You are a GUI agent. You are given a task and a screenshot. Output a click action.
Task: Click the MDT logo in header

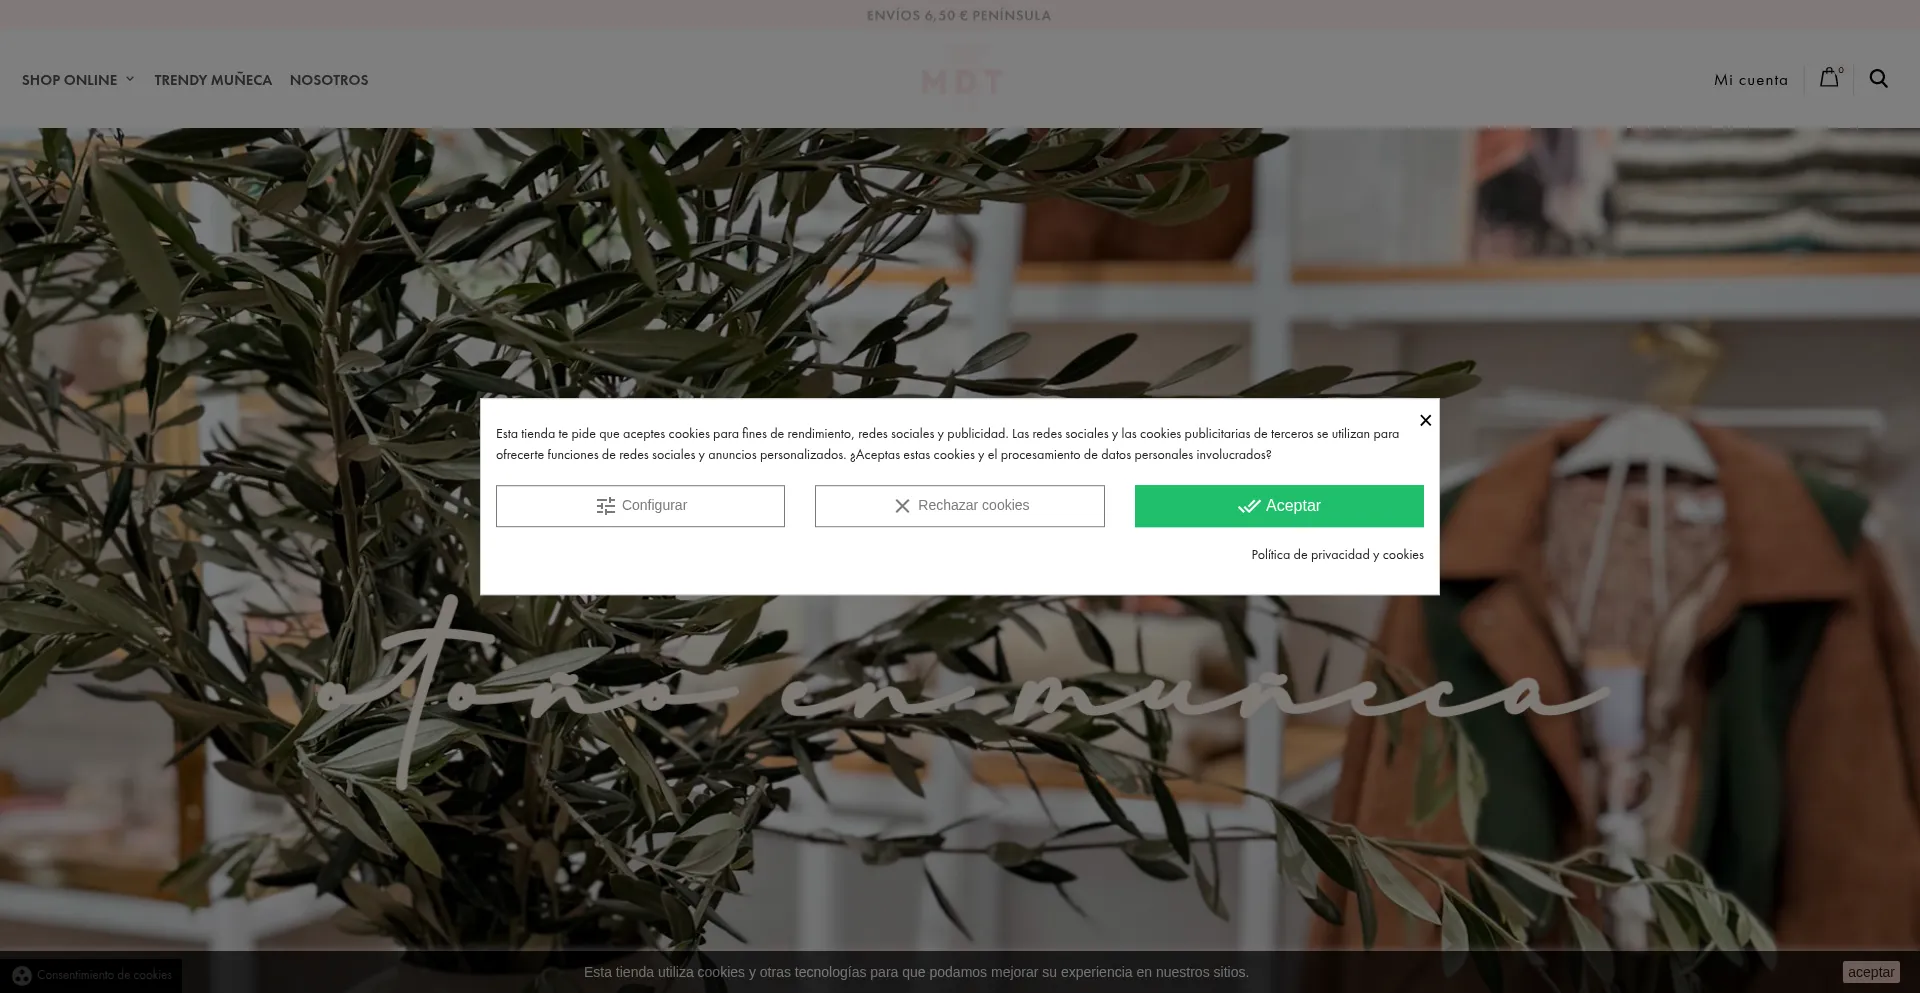(961, 80)
